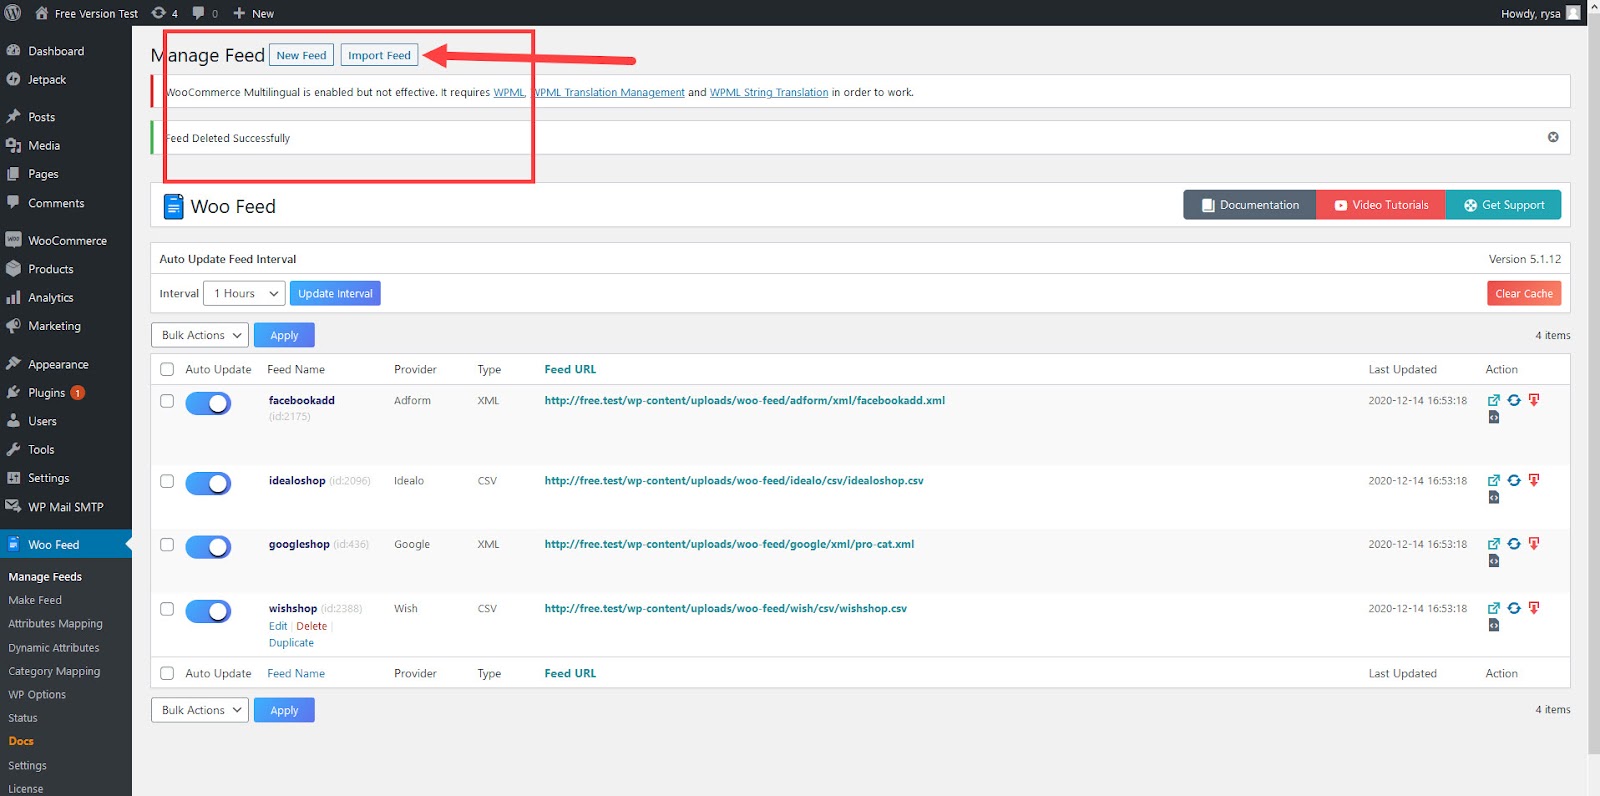View the facebookadd feed via external-link icon
The image size is (1600, 796).
(x=1494, y=400)
